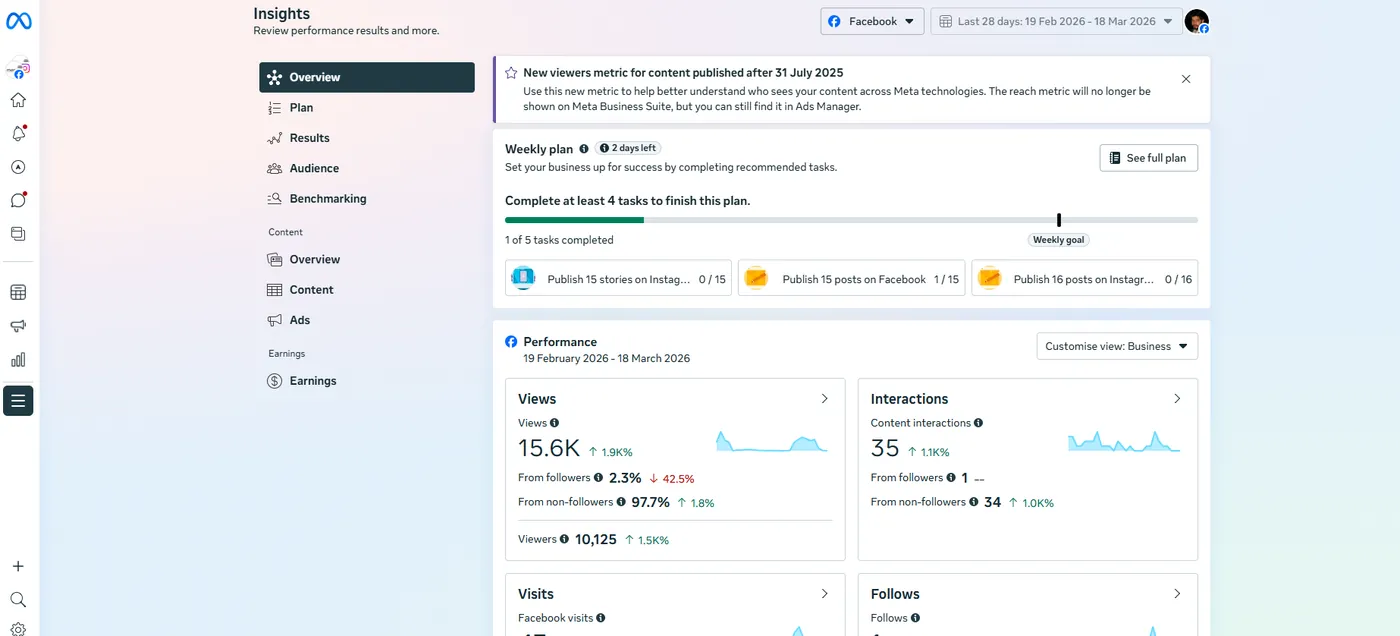Click the weekly plan progress bar
The image size is (1400, 636).
[851, 220]
